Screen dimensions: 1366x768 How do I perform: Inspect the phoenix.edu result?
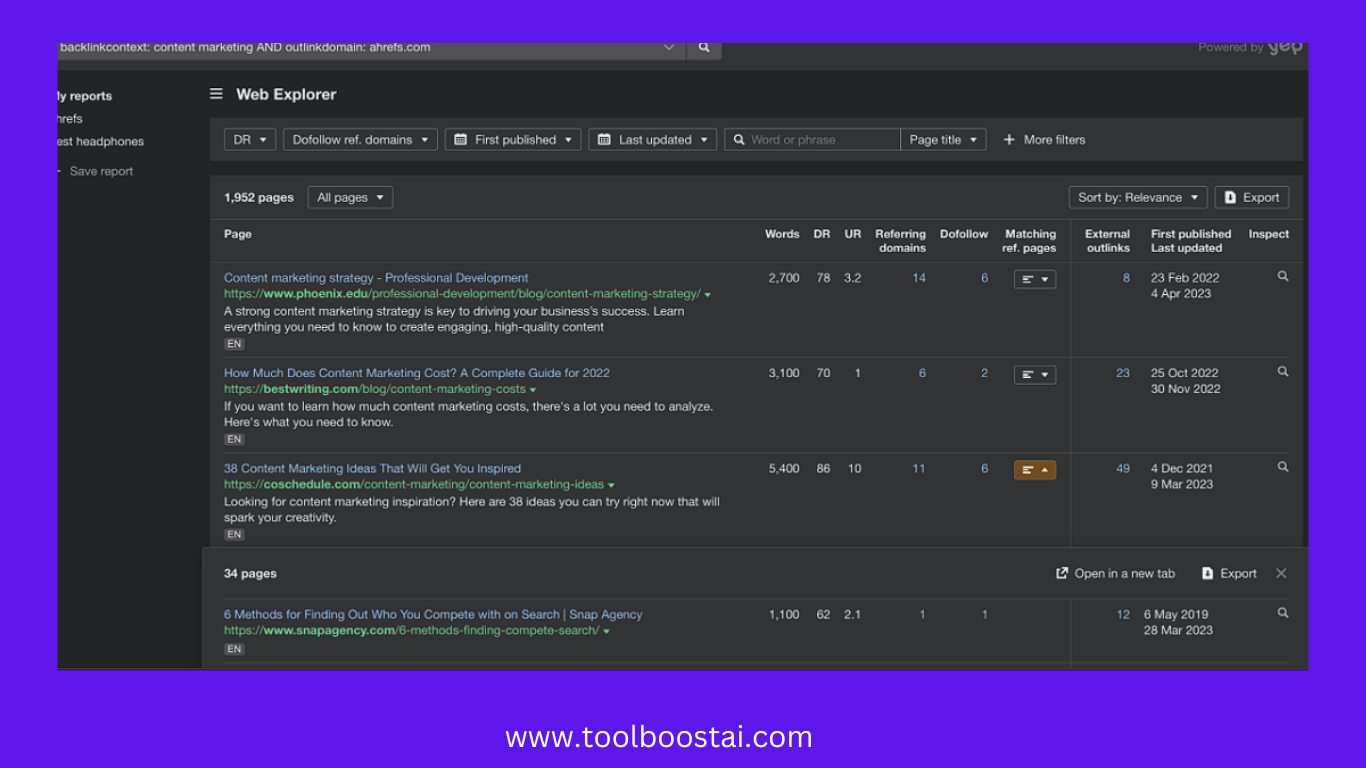[1283, 277]
